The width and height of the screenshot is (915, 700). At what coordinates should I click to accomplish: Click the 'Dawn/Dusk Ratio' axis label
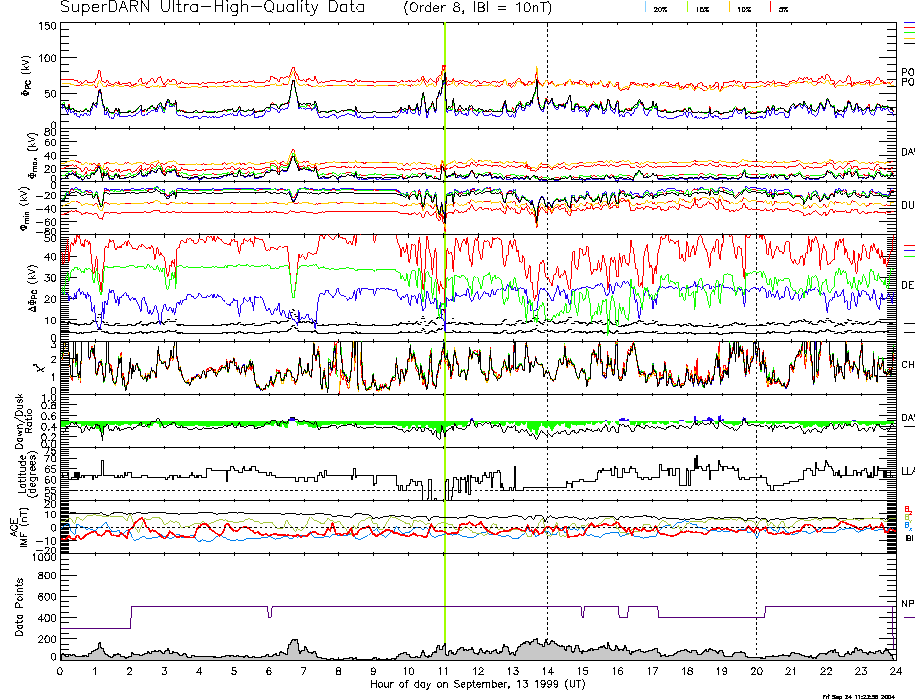(x=24, y=421)
